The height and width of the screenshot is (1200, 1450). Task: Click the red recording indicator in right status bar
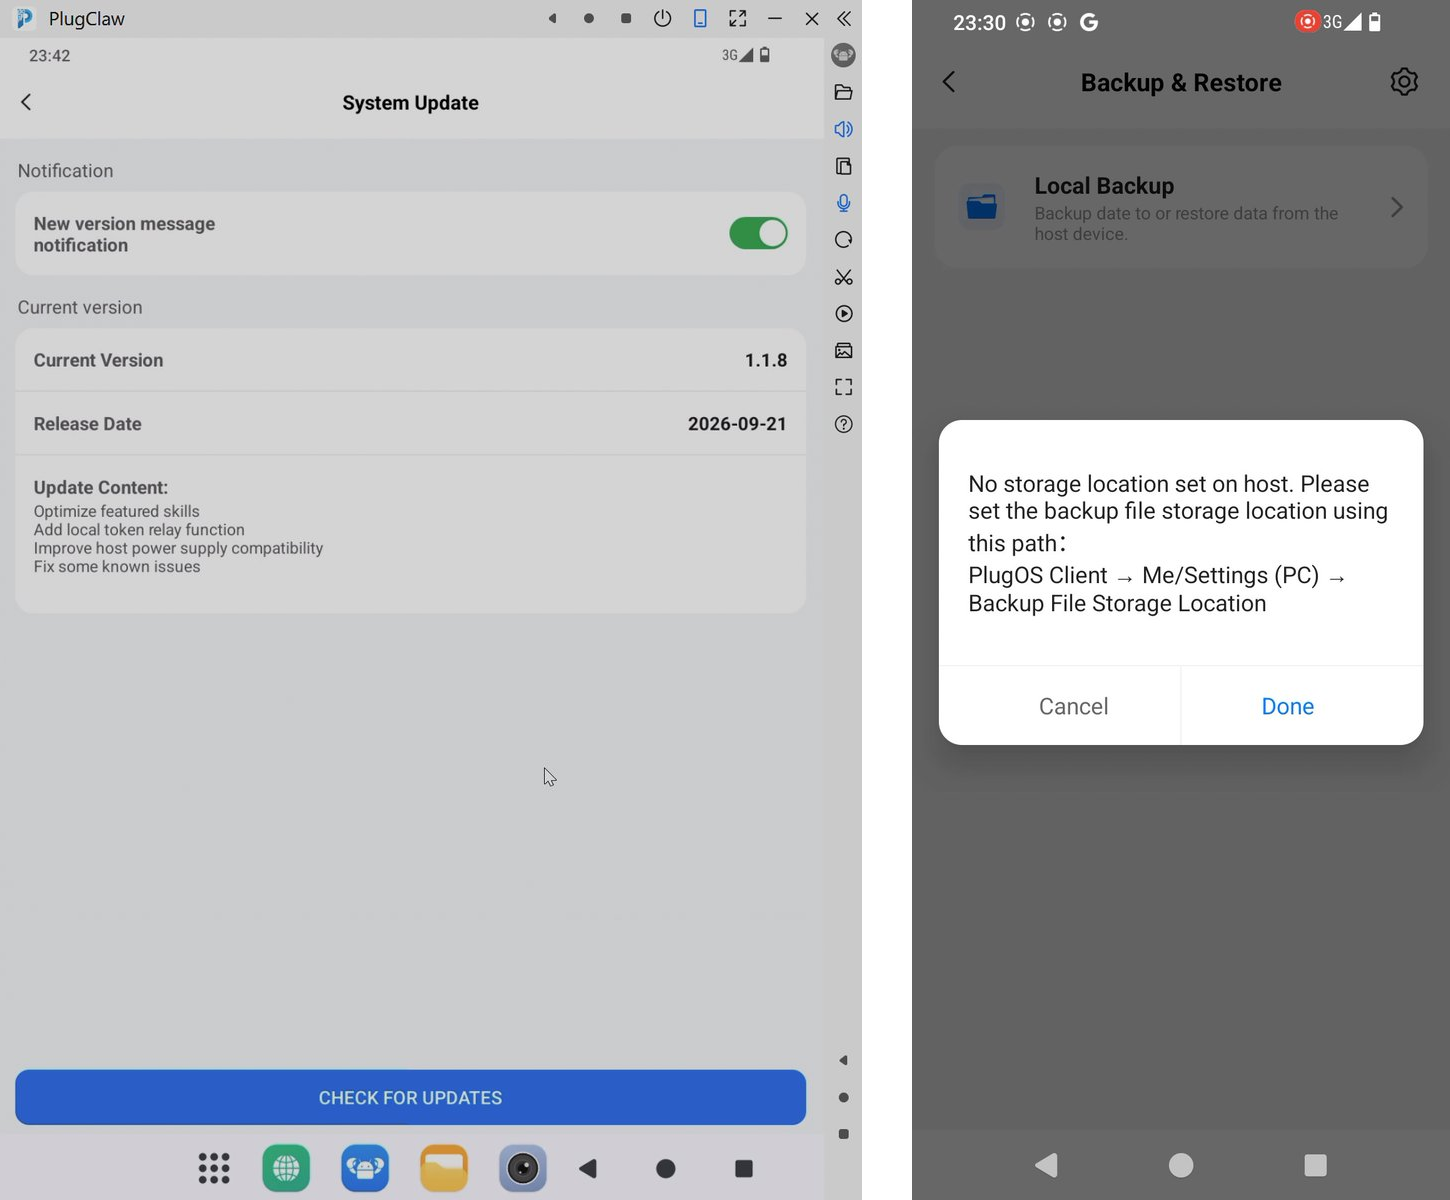click(1307, 21)
